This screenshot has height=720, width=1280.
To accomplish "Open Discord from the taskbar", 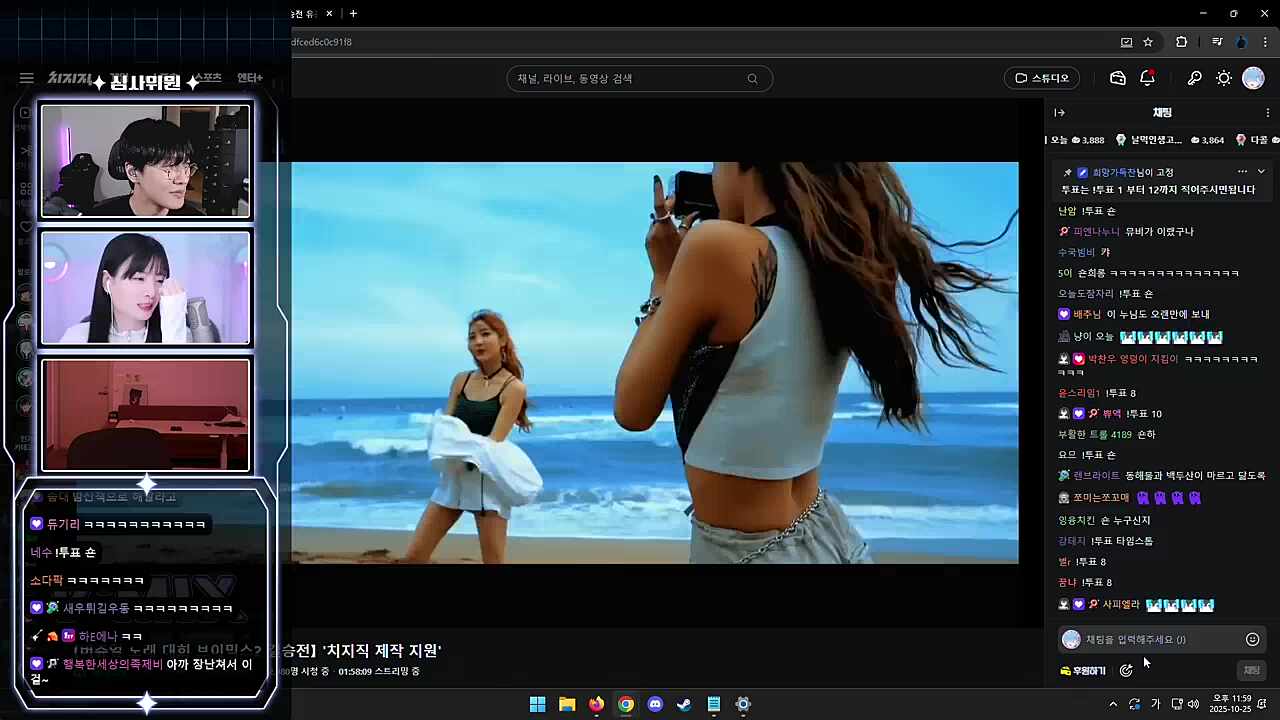I will [x=654, y=704].
